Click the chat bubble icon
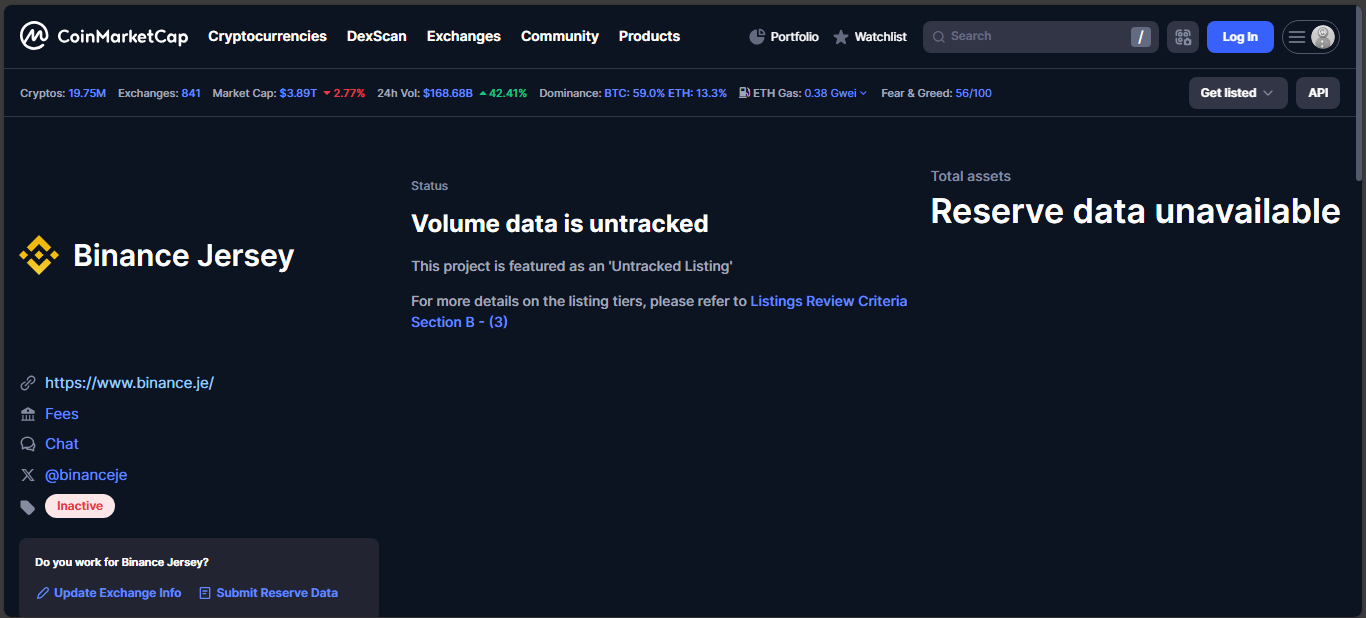 pyautogui.click(x=28, y=444)
